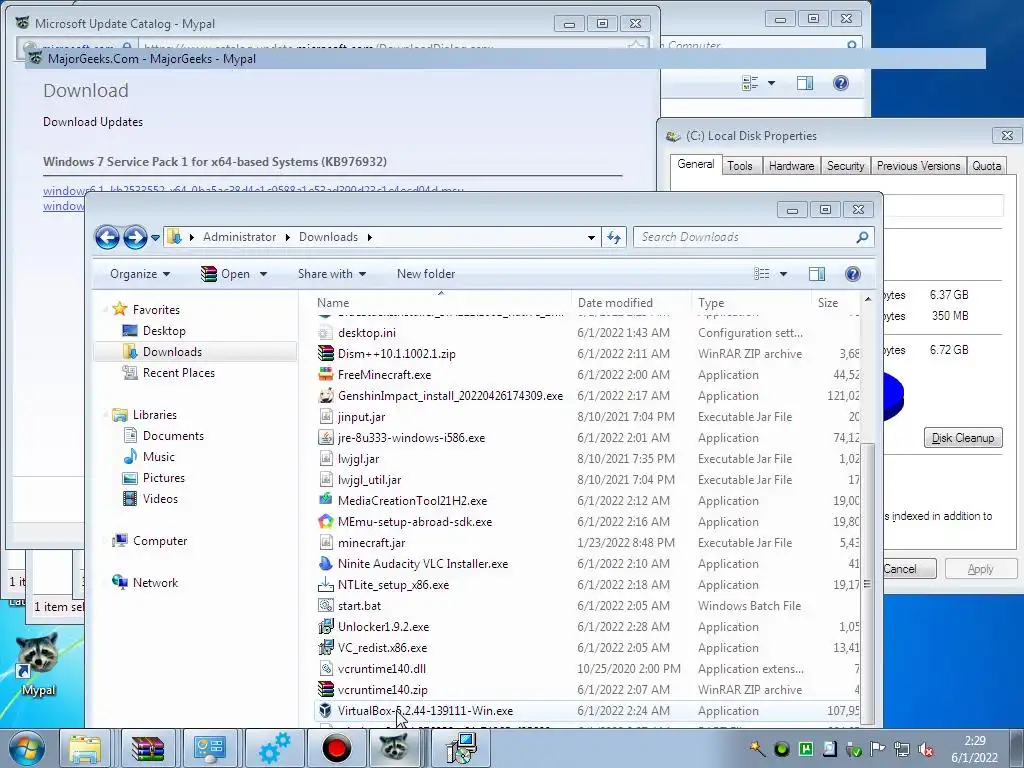The image size is (1024, 768).
Task: Select the vcruntime140.dll file name
Action: pyautogui.click(x=381, y=669)
